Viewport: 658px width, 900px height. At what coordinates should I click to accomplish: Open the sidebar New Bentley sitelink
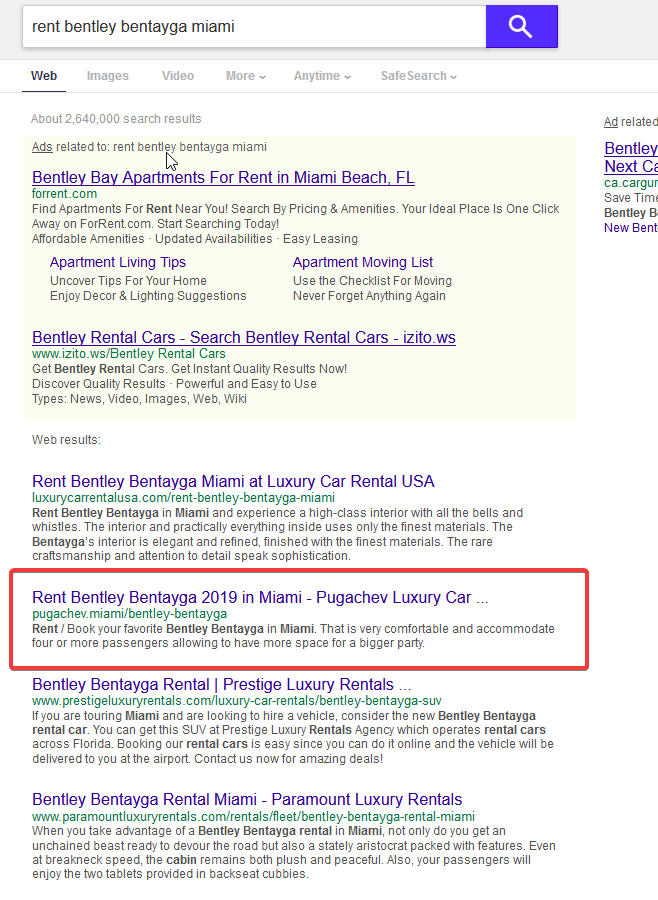[x=631, y=228]
